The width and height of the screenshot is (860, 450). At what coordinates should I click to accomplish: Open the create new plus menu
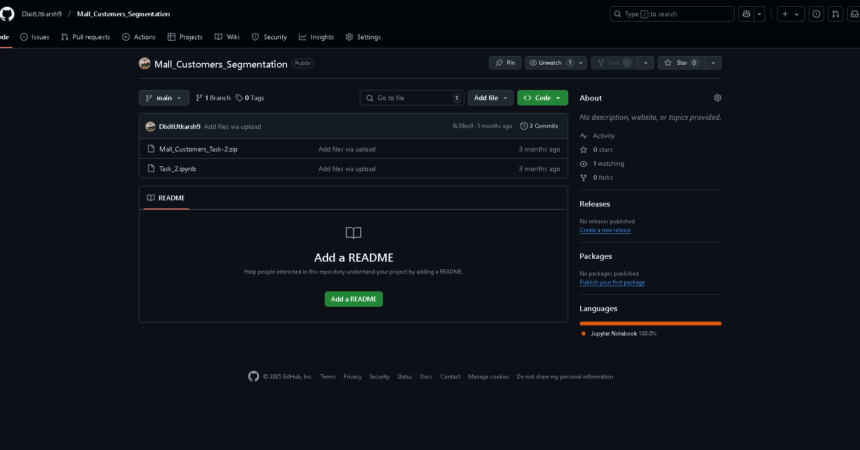[790, 14]
